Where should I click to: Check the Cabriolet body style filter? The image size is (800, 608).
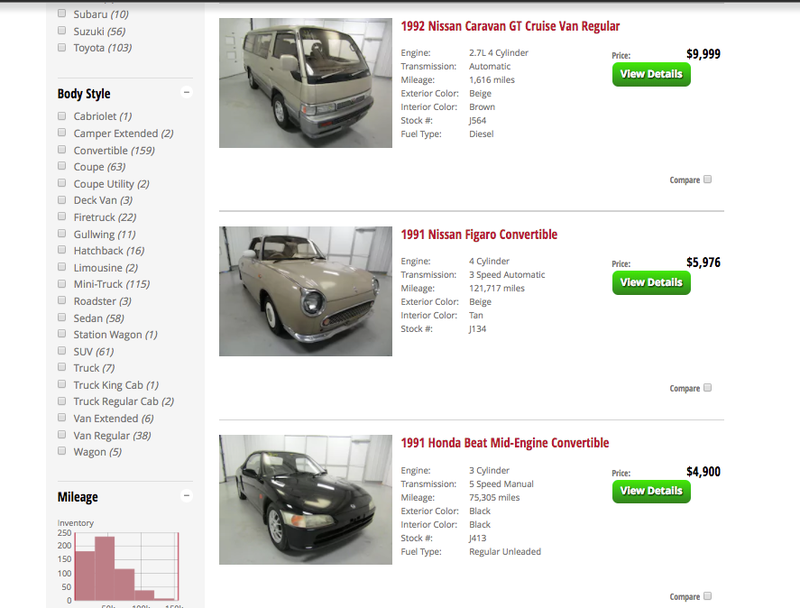62,116
